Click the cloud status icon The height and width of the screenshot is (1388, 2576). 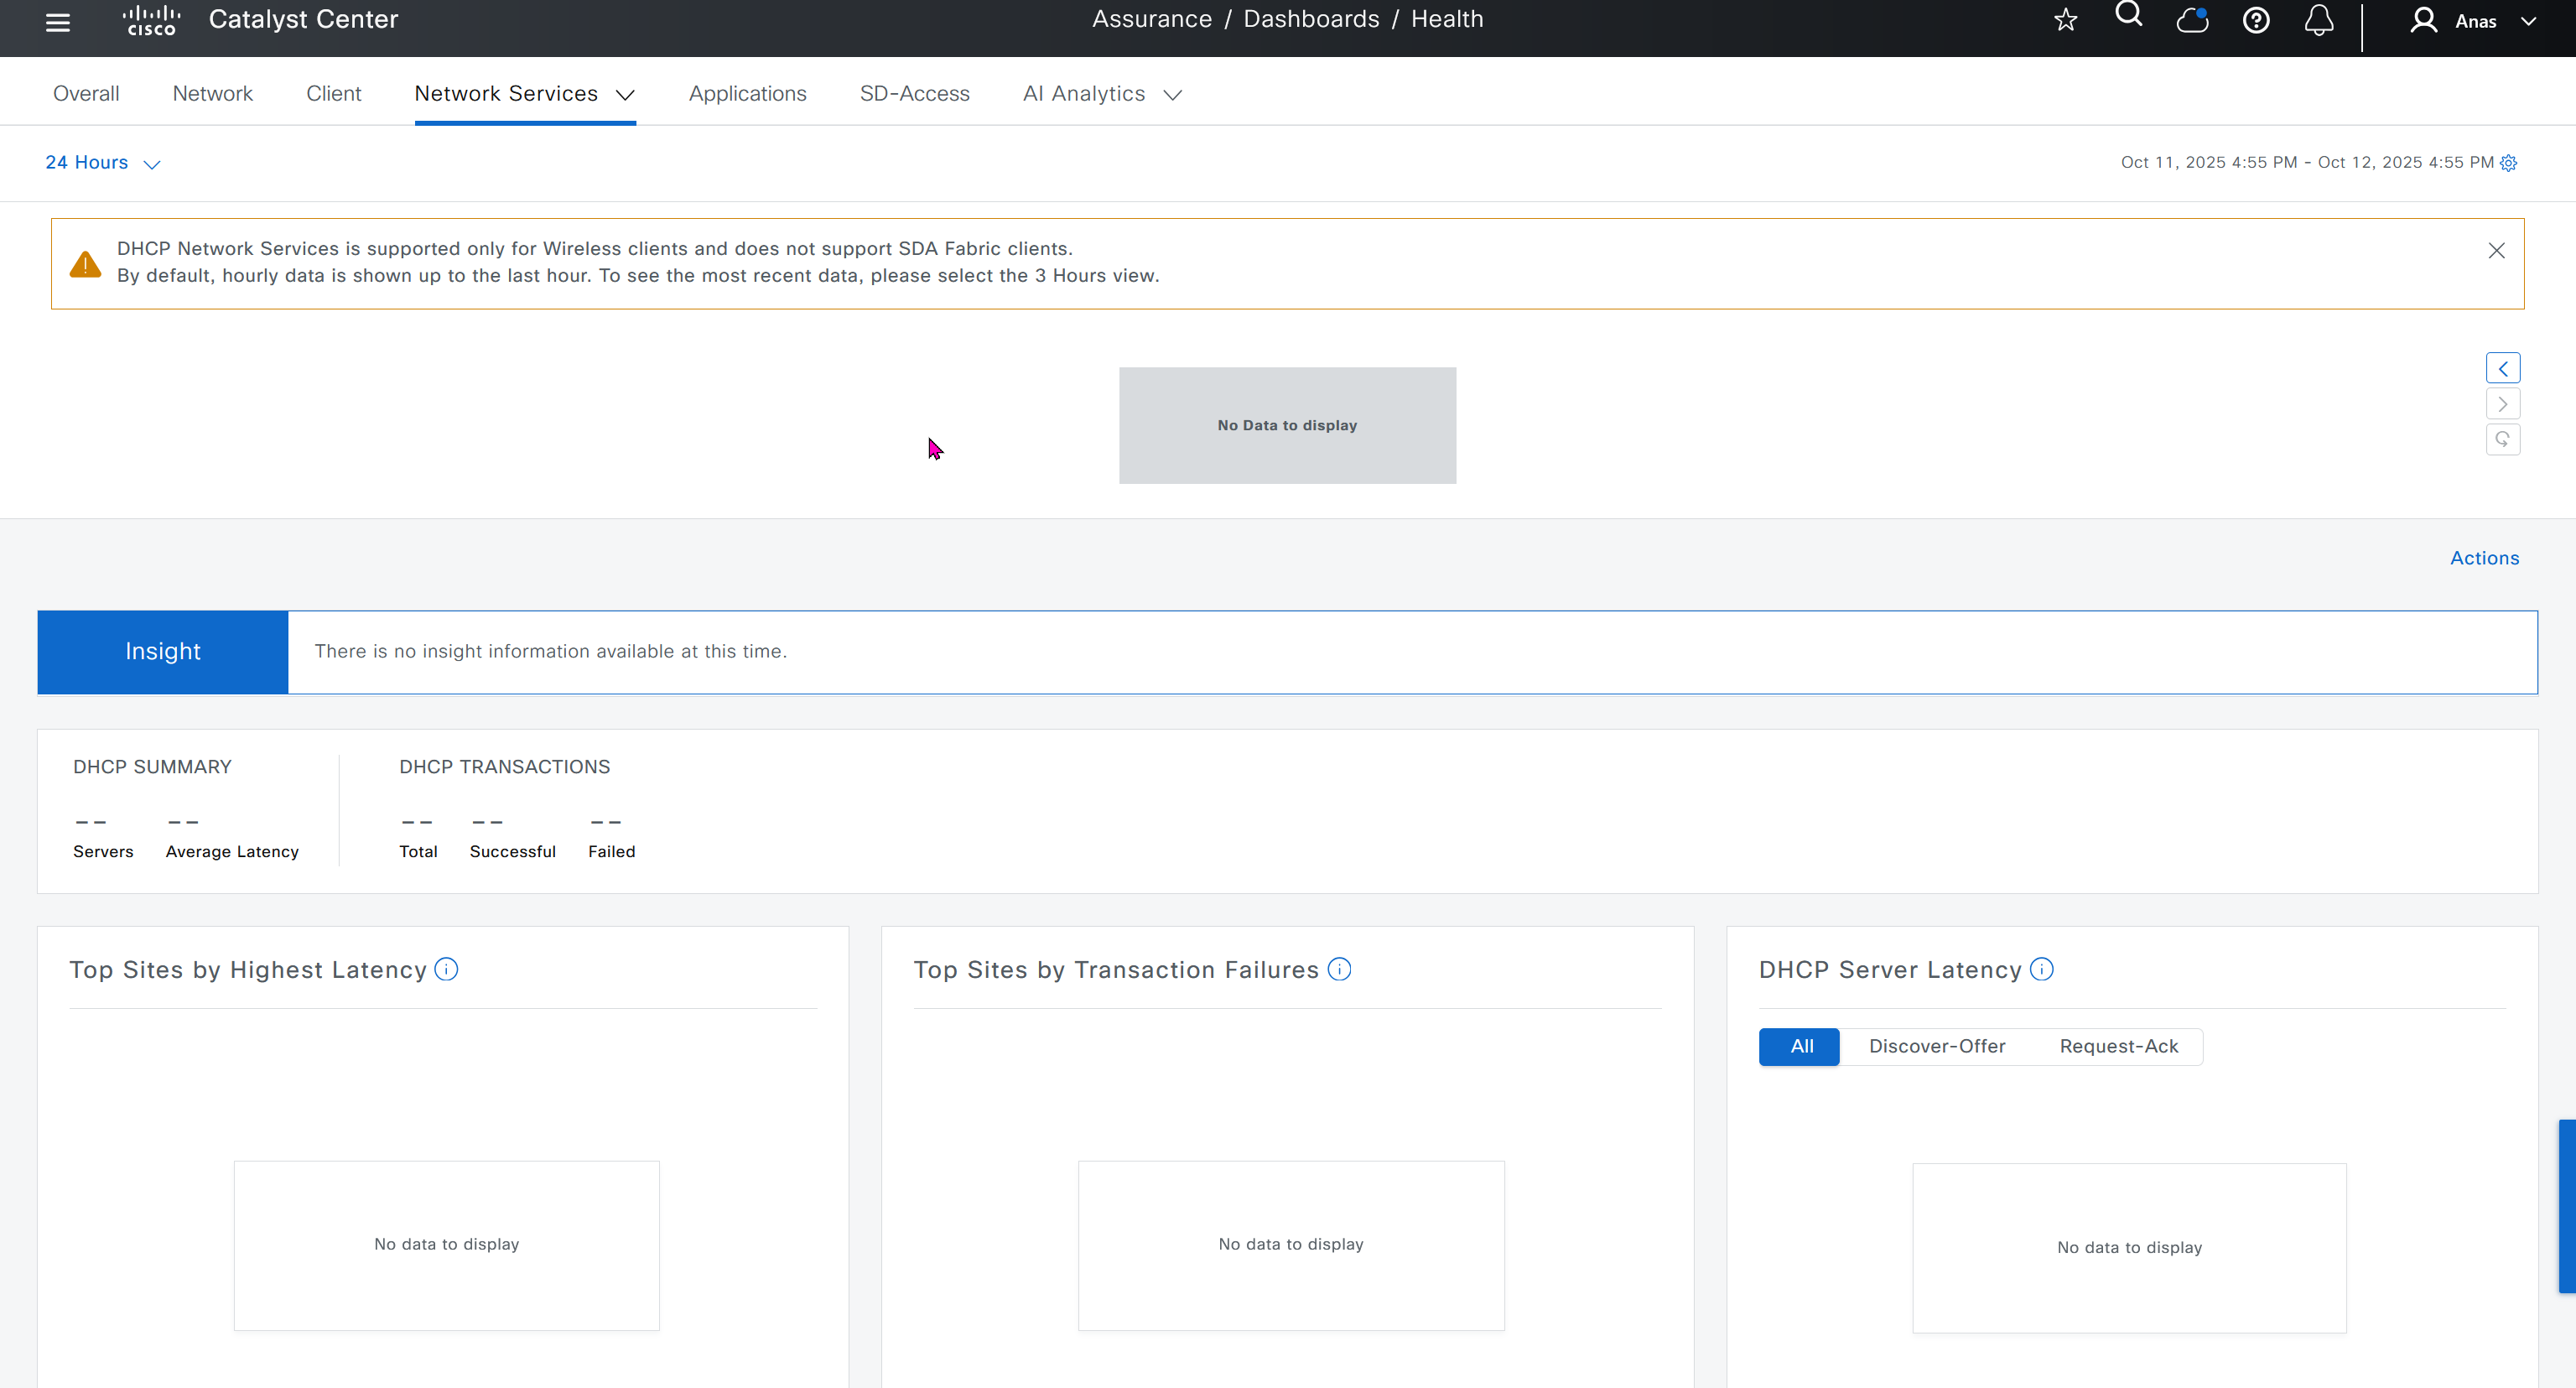pyautogui.click(x=2192, y=20)
